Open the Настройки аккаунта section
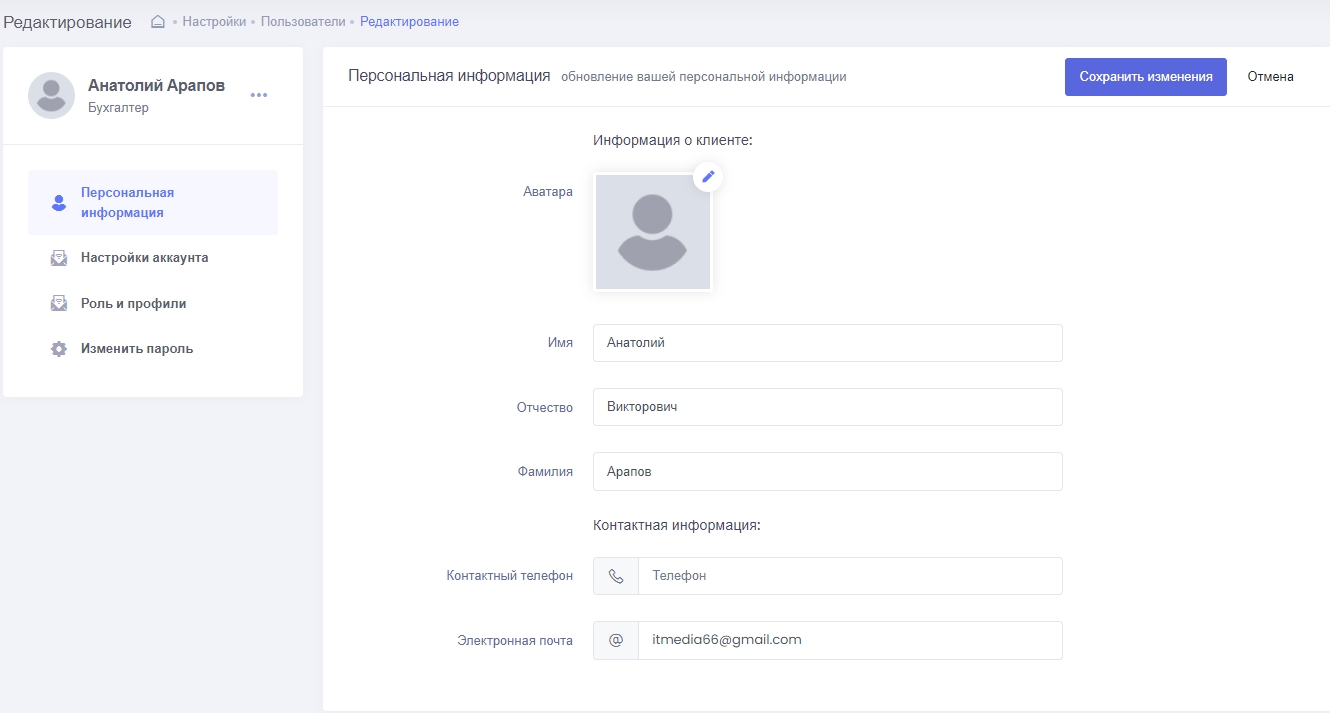Screen dimensions: 1330x713 [x=144, y=258]
